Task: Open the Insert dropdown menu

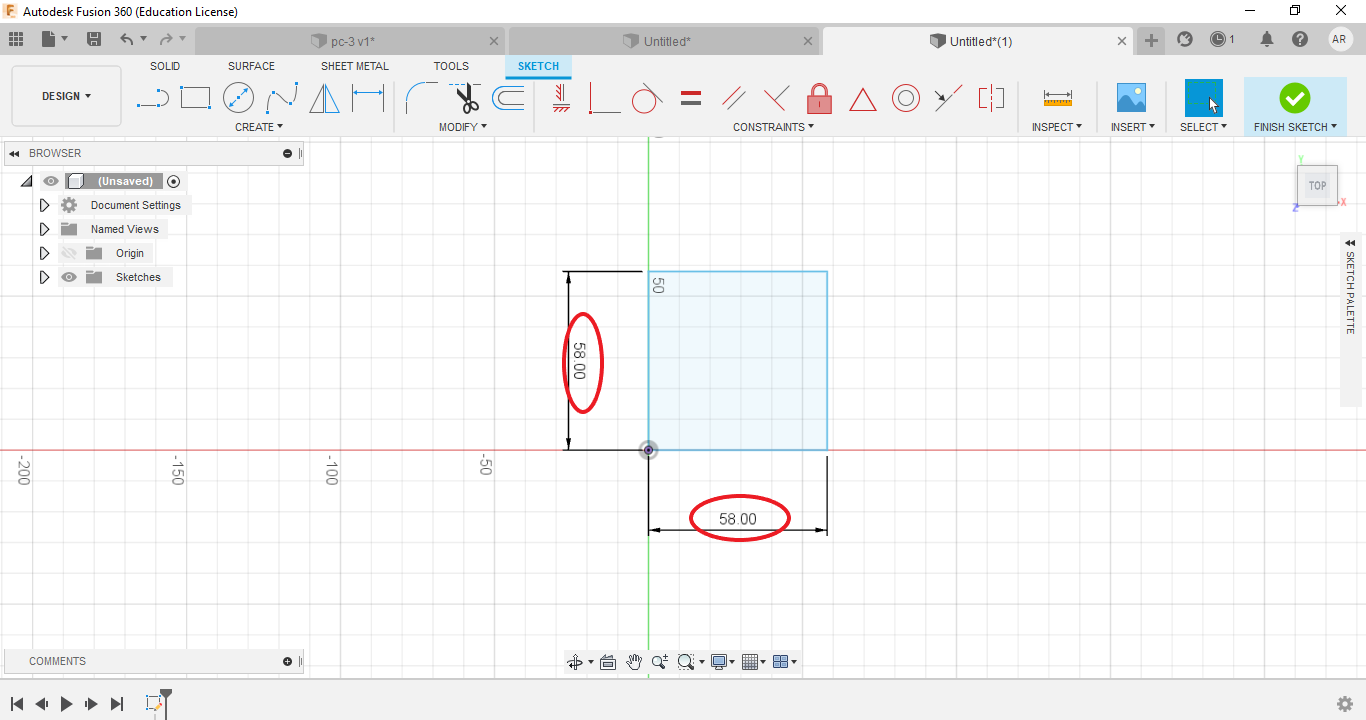Action: pos(1133,127)
